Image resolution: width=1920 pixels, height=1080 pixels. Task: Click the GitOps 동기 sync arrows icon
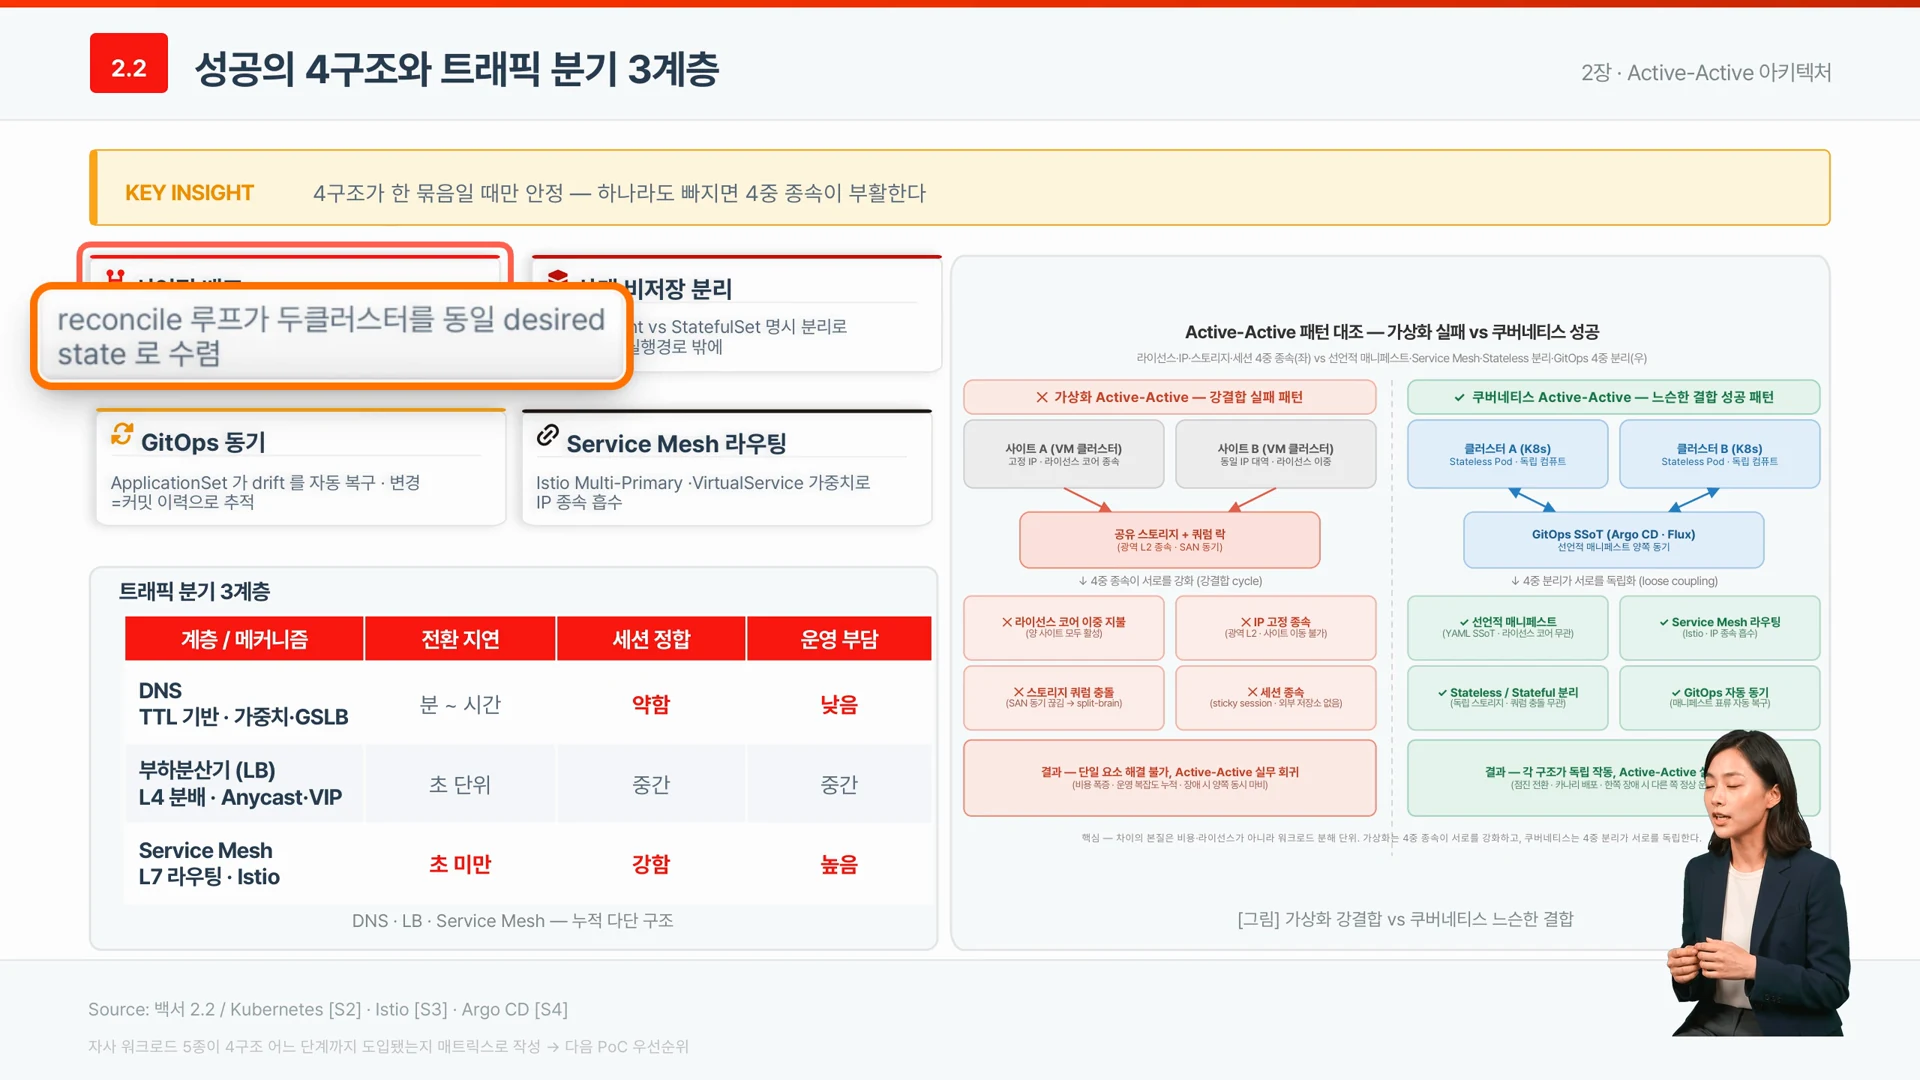[122, 434]
